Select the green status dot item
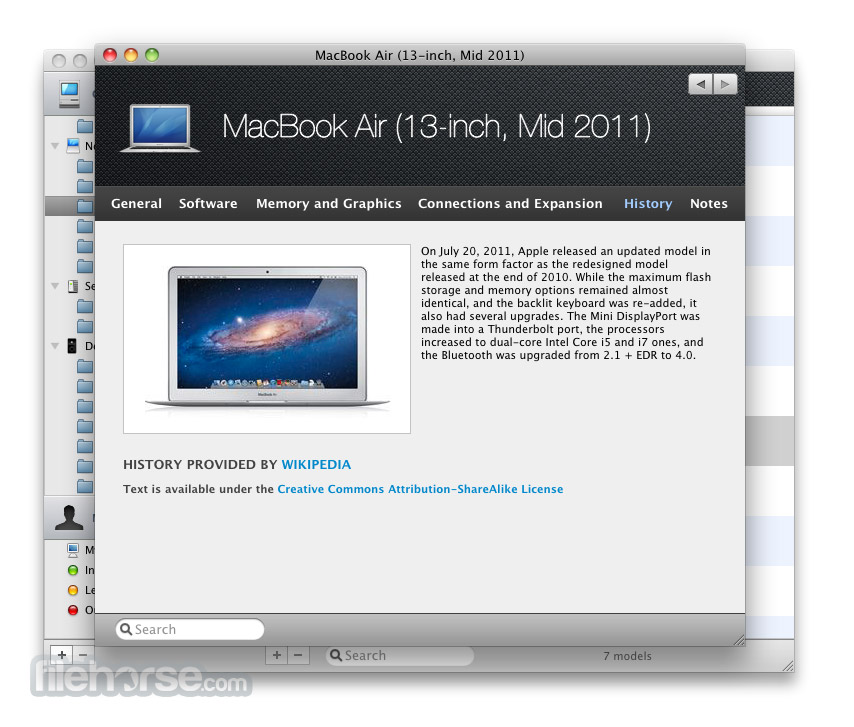The image size is (854, 727). 73,570
